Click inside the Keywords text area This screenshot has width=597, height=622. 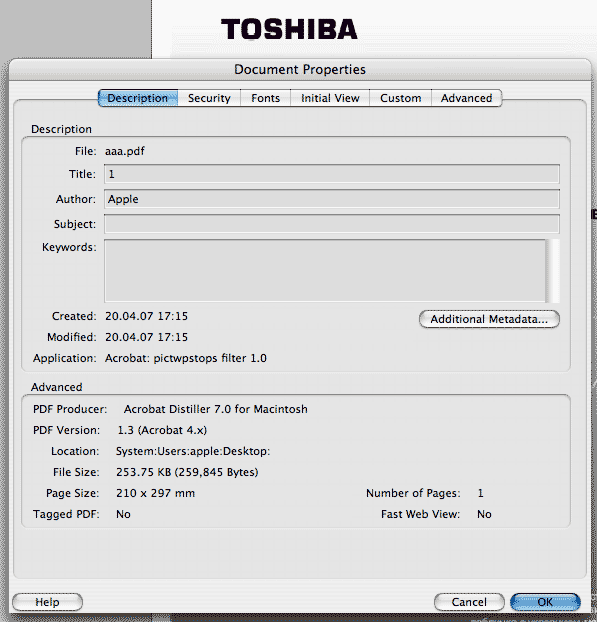(x=325, y=271)
